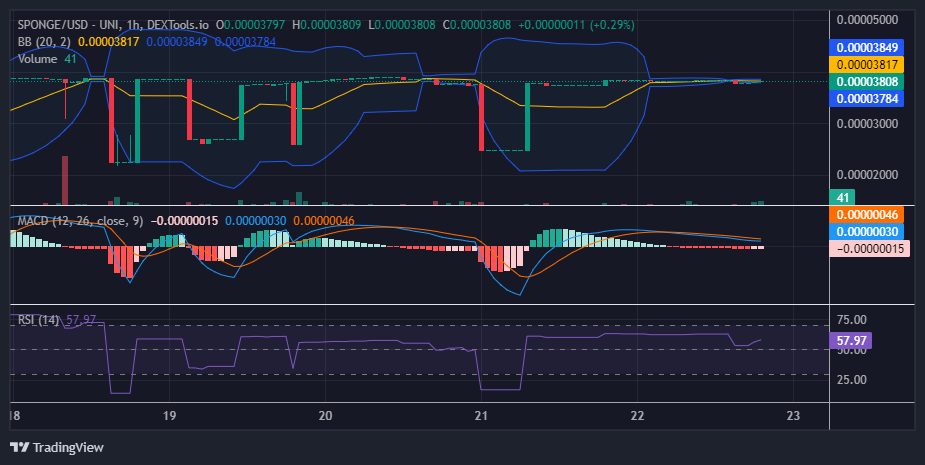Click date 20 on the time axis
This screenshot has width=925, height=465.
point(325,415)
